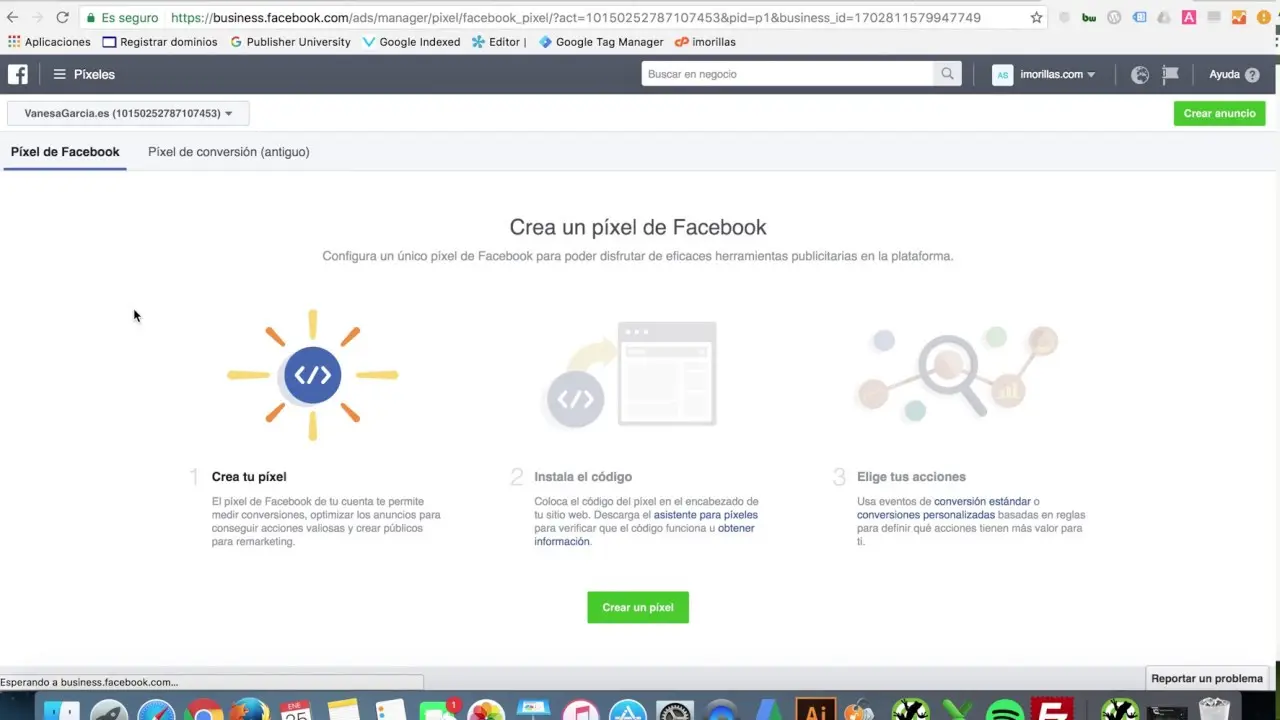Click the Crea tu píxel heading
Image resolution: width=1280 pixels, height=720 pixels.
(x=249, y=477)
